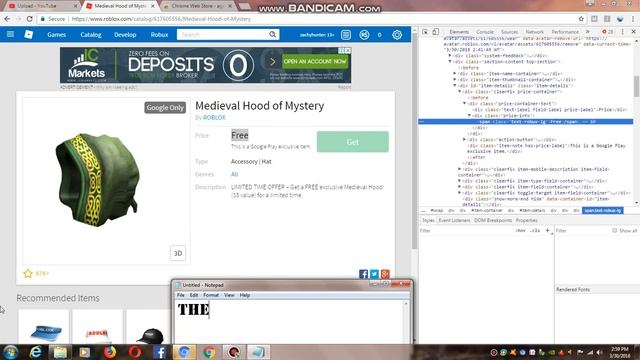Toggle the :hov element state button

tap(520, 231)
